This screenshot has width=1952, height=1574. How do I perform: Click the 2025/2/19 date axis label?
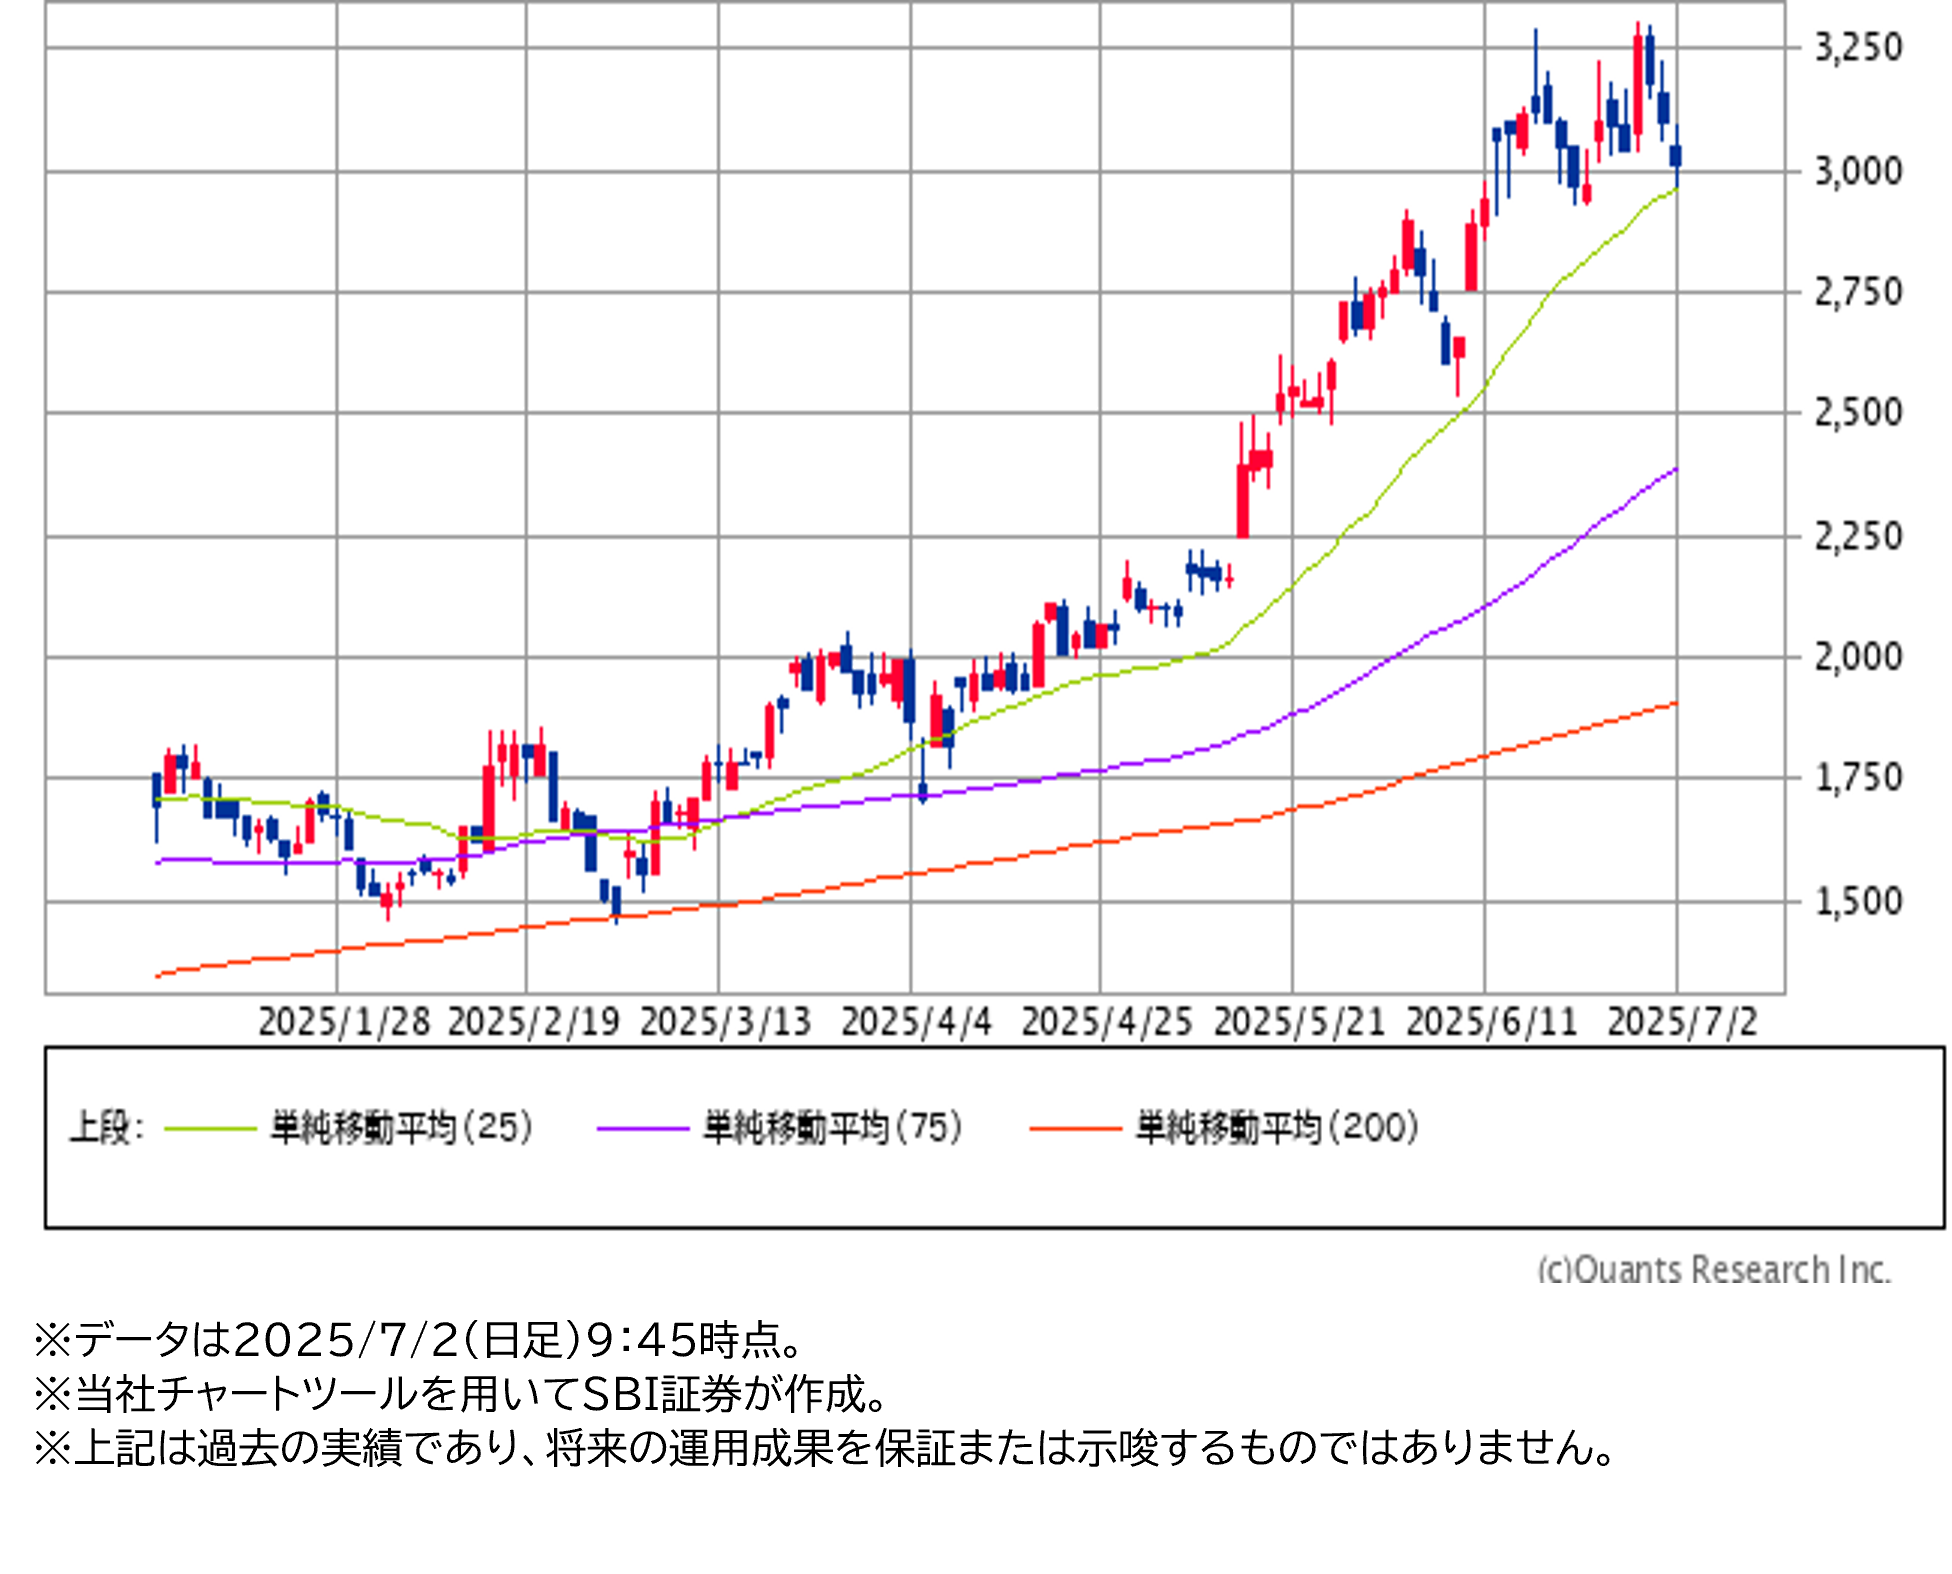[533, 1022]
